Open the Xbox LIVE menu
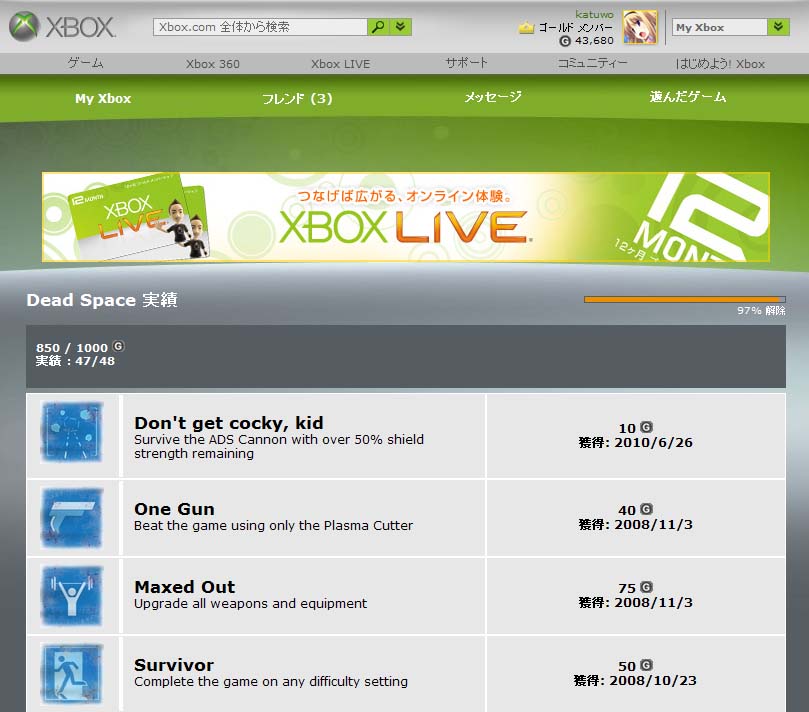 [x=341, y=64]
